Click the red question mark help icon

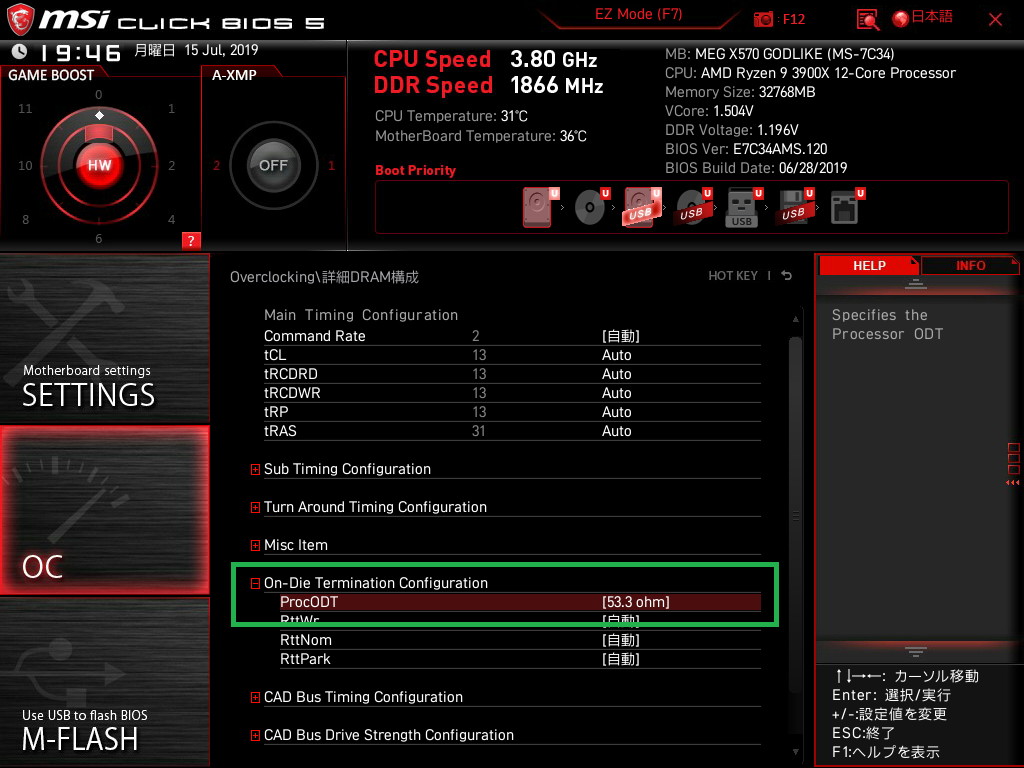191,240
